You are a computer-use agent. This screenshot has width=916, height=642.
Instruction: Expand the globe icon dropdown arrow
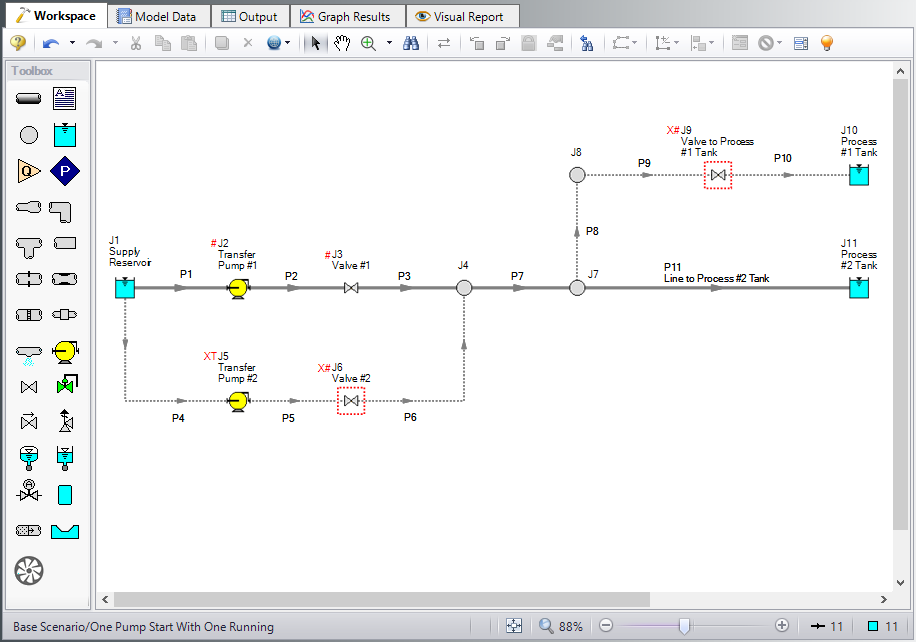coord(288,43)
